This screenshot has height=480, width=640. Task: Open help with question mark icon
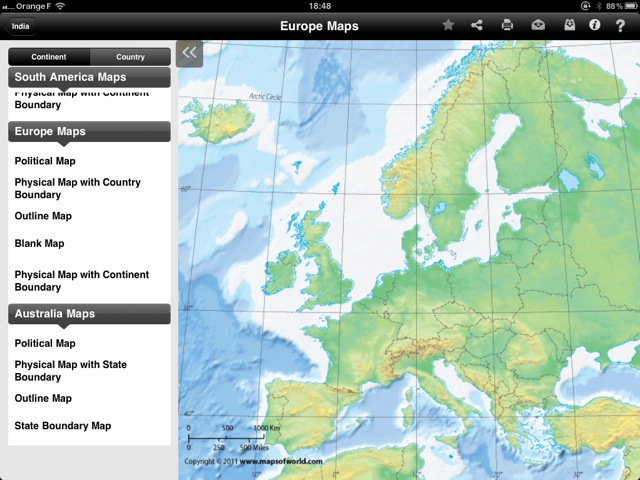click(621, 25)
